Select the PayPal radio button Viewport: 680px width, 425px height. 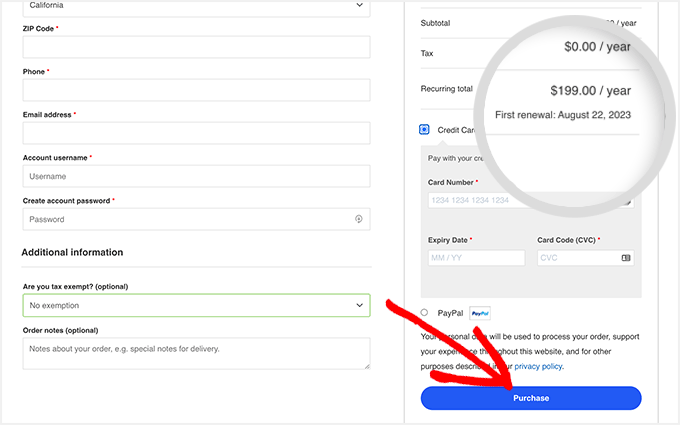coord(424,312)
